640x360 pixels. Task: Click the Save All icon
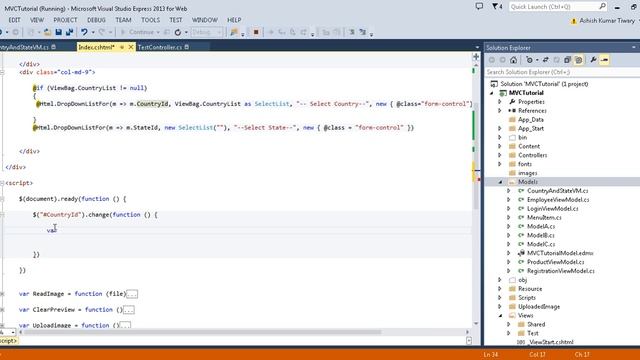point(69,32)
